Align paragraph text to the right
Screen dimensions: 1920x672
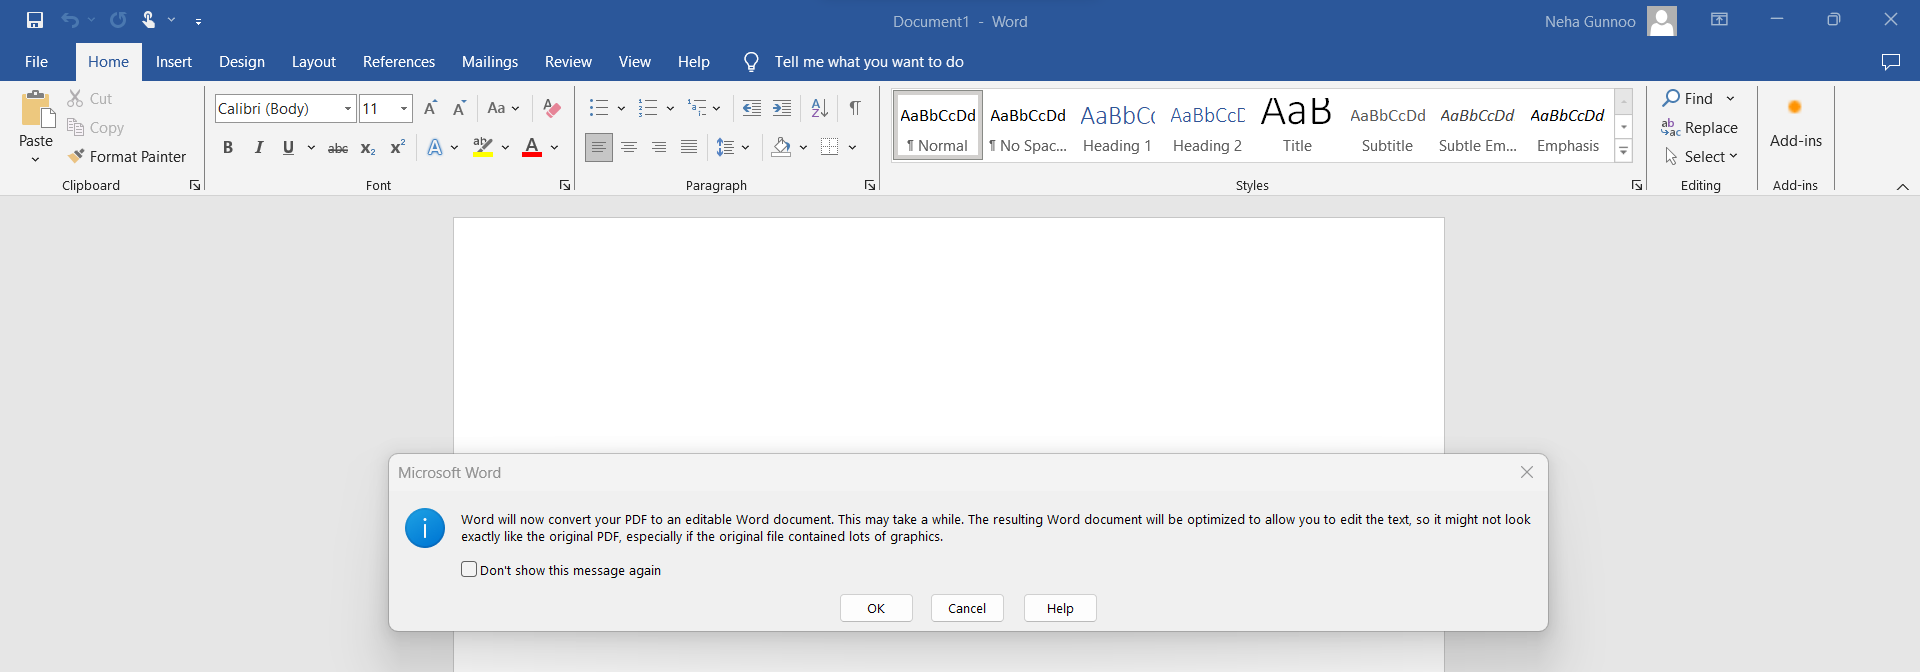click(659, 148)
